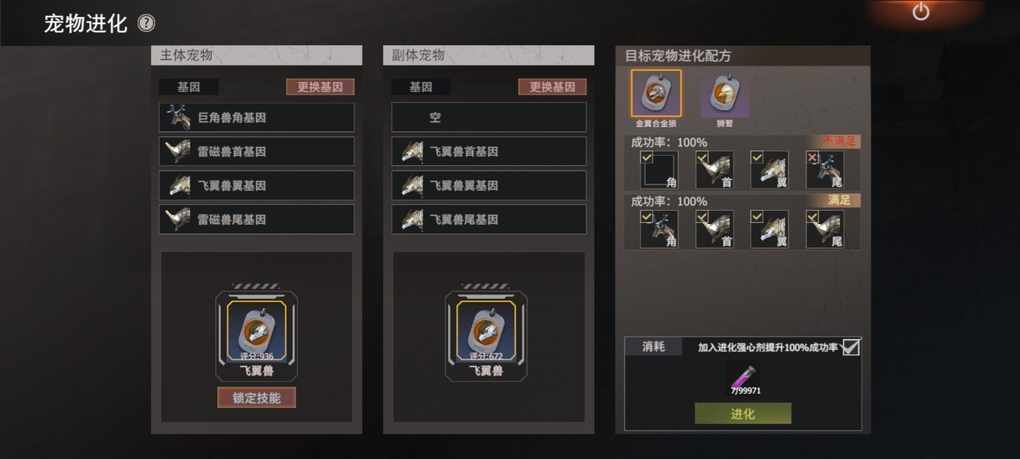
Task: Select the gold-framed target pet badge
Action: coord(656,94)
